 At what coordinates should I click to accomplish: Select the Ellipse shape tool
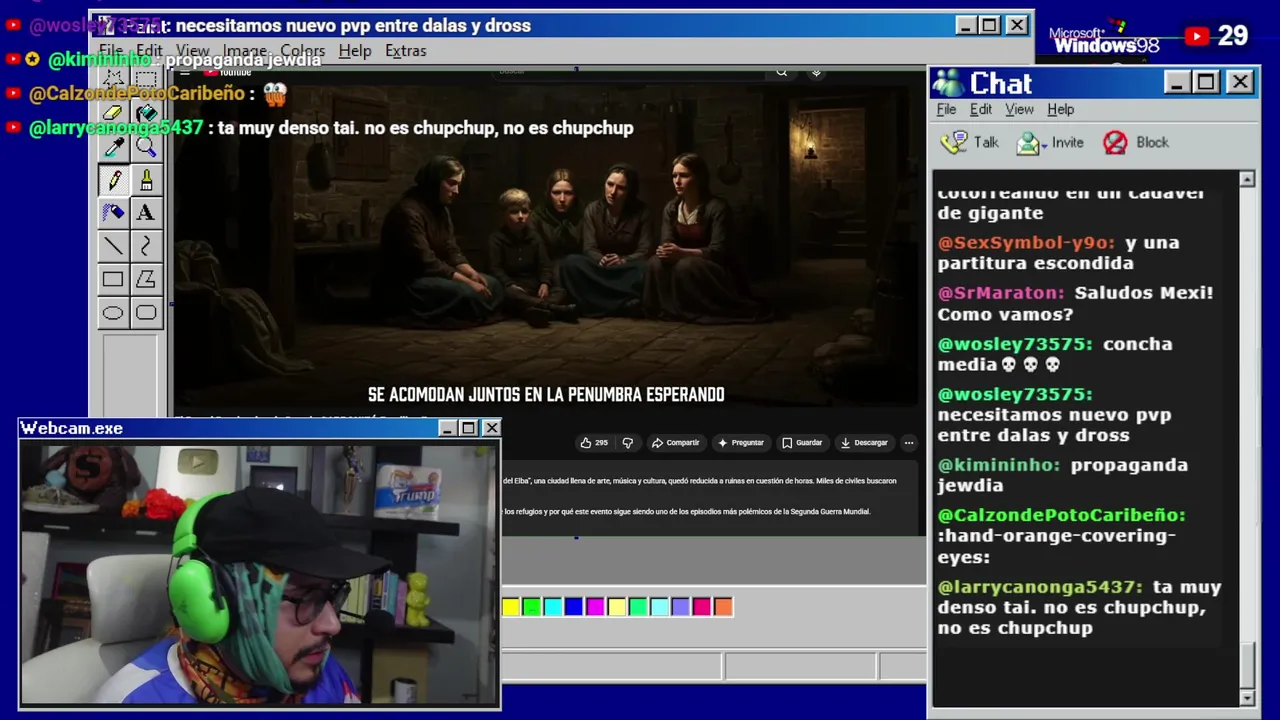[x=113, y=313]
